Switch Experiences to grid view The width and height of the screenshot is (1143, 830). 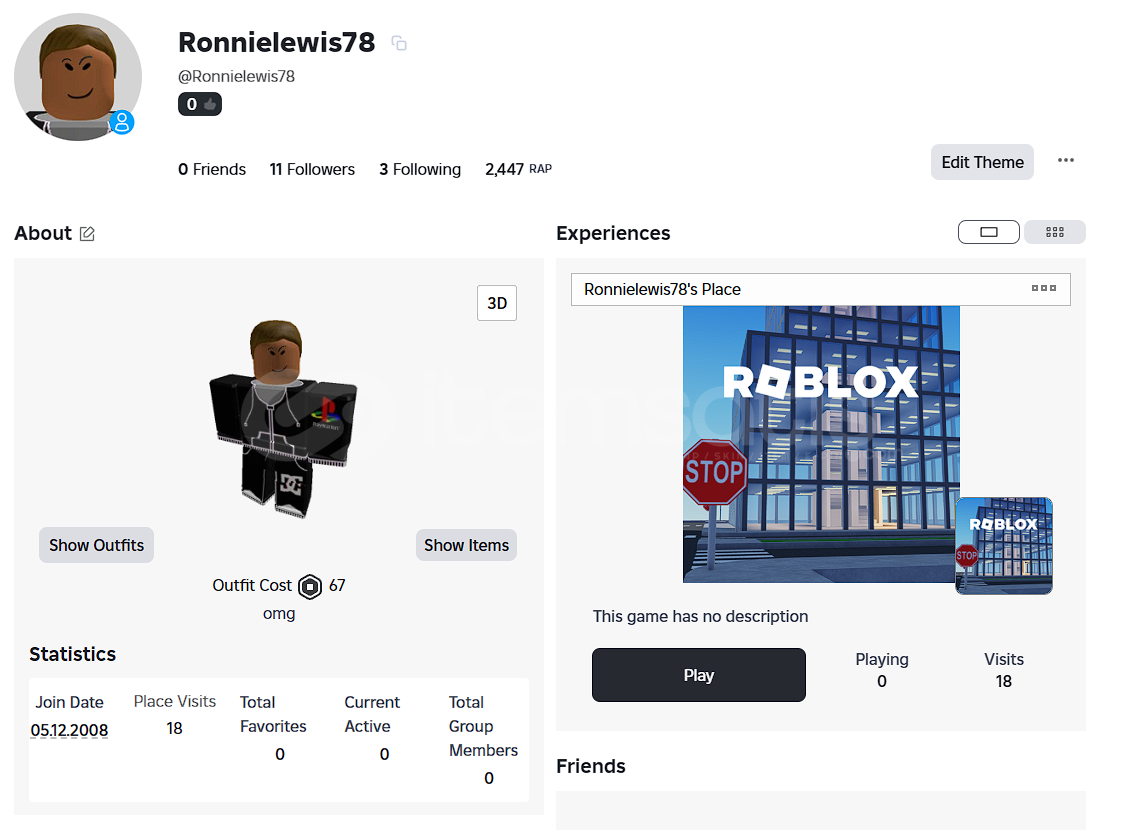[1054, 232]
